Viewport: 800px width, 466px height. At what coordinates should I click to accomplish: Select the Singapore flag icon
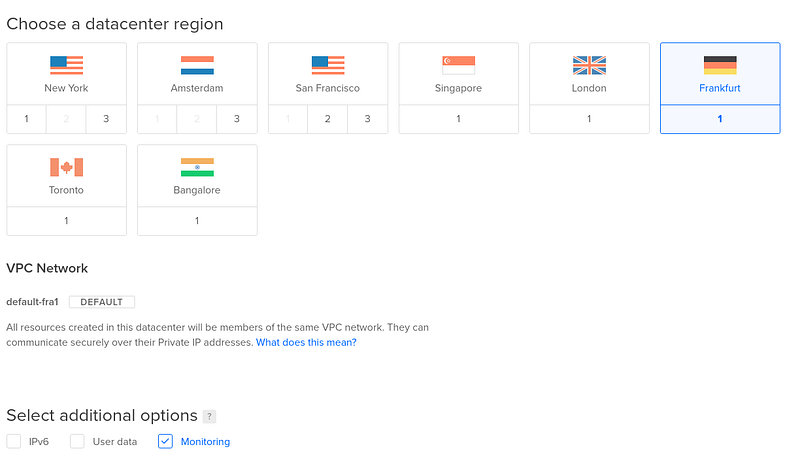459,65
